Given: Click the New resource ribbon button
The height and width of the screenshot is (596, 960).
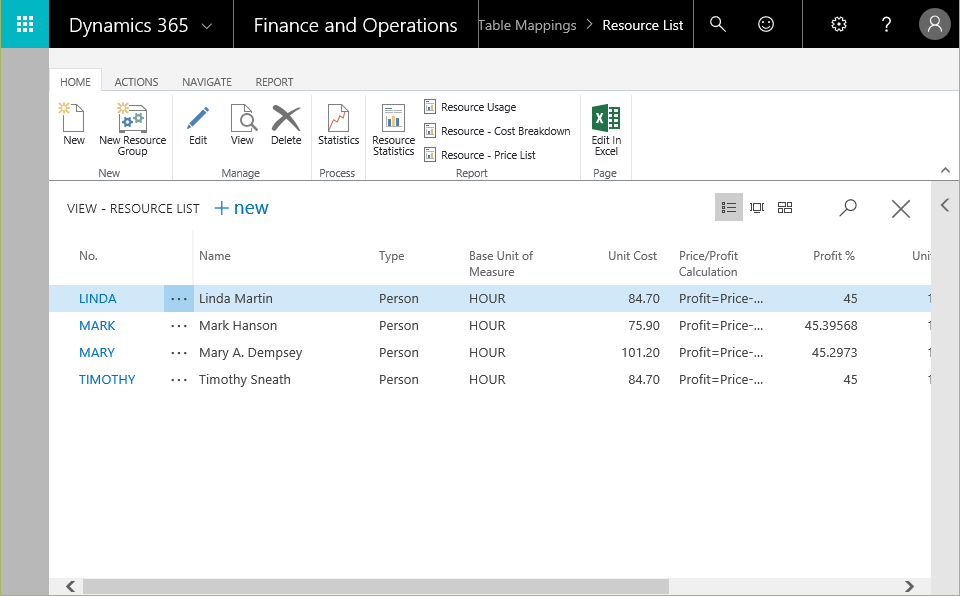Looking at the screenshot, I should 73,124.
